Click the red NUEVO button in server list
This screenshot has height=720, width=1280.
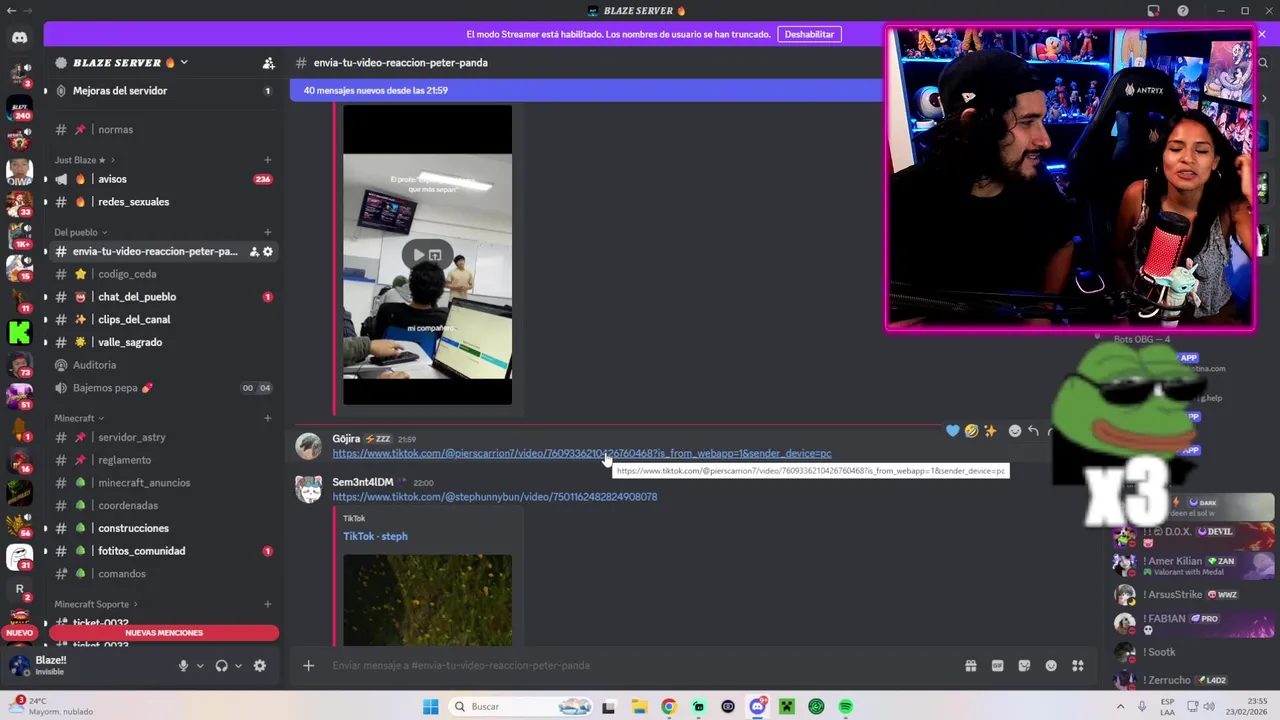point(19,633)
